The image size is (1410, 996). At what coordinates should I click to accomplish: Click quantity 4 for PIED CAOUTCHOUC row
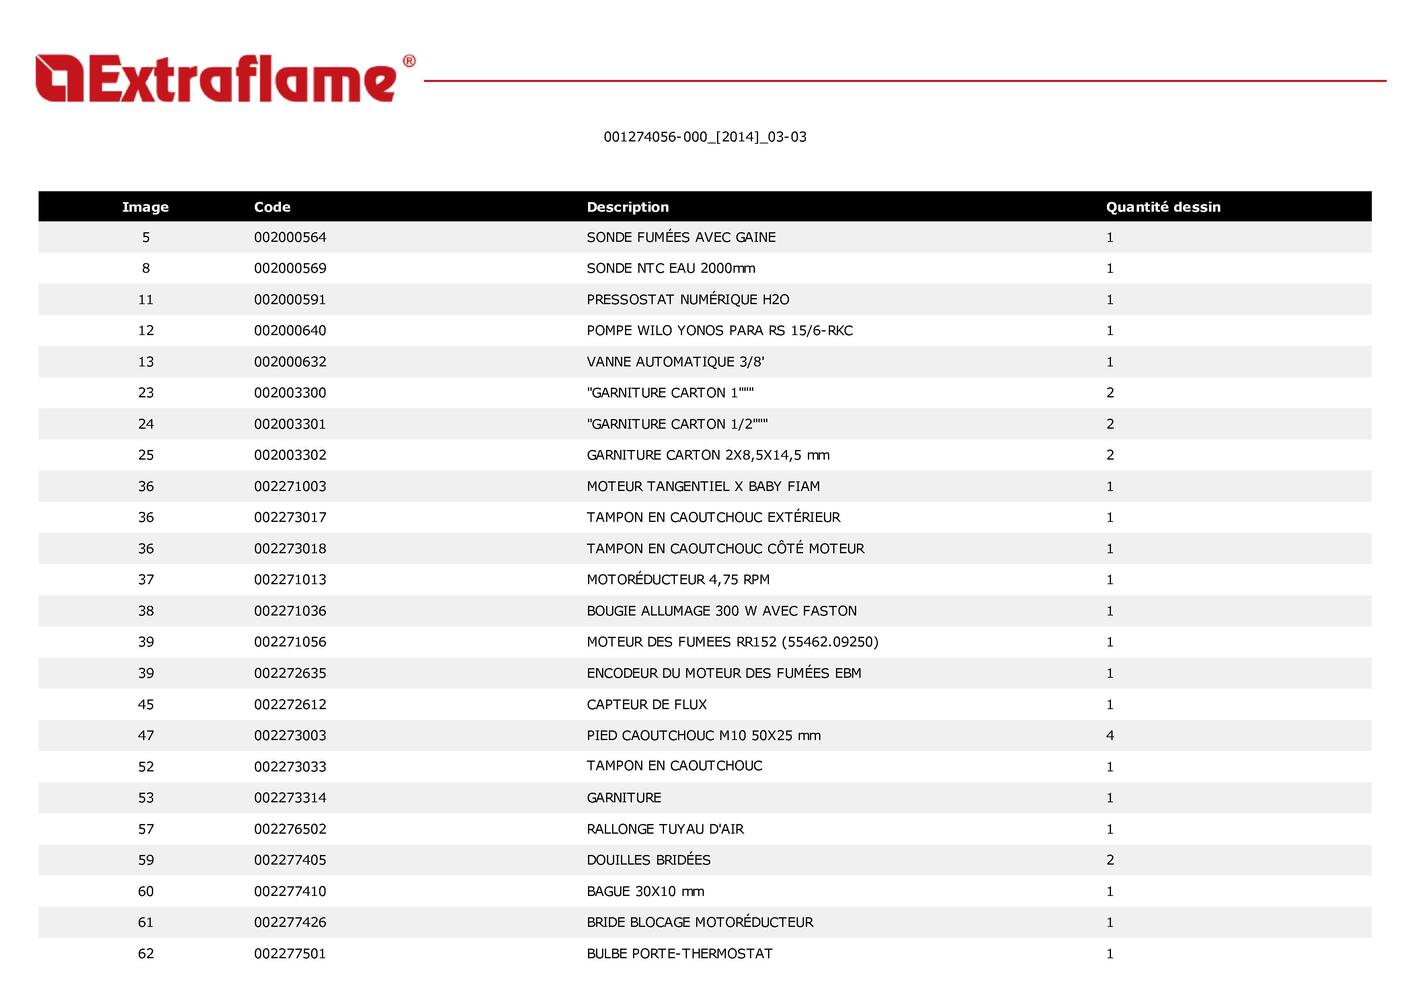tap(1110, 735)
